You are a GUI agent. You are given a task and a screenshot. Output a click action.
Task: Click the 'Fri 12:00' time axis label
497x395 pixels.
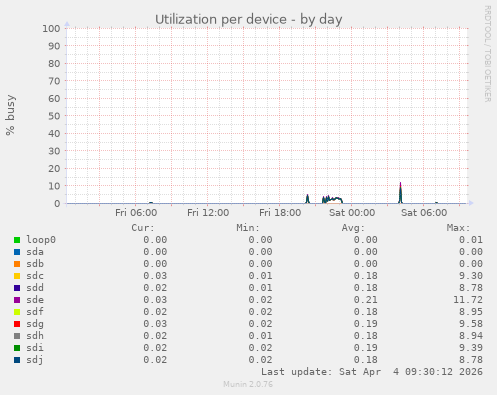[208, 213]
